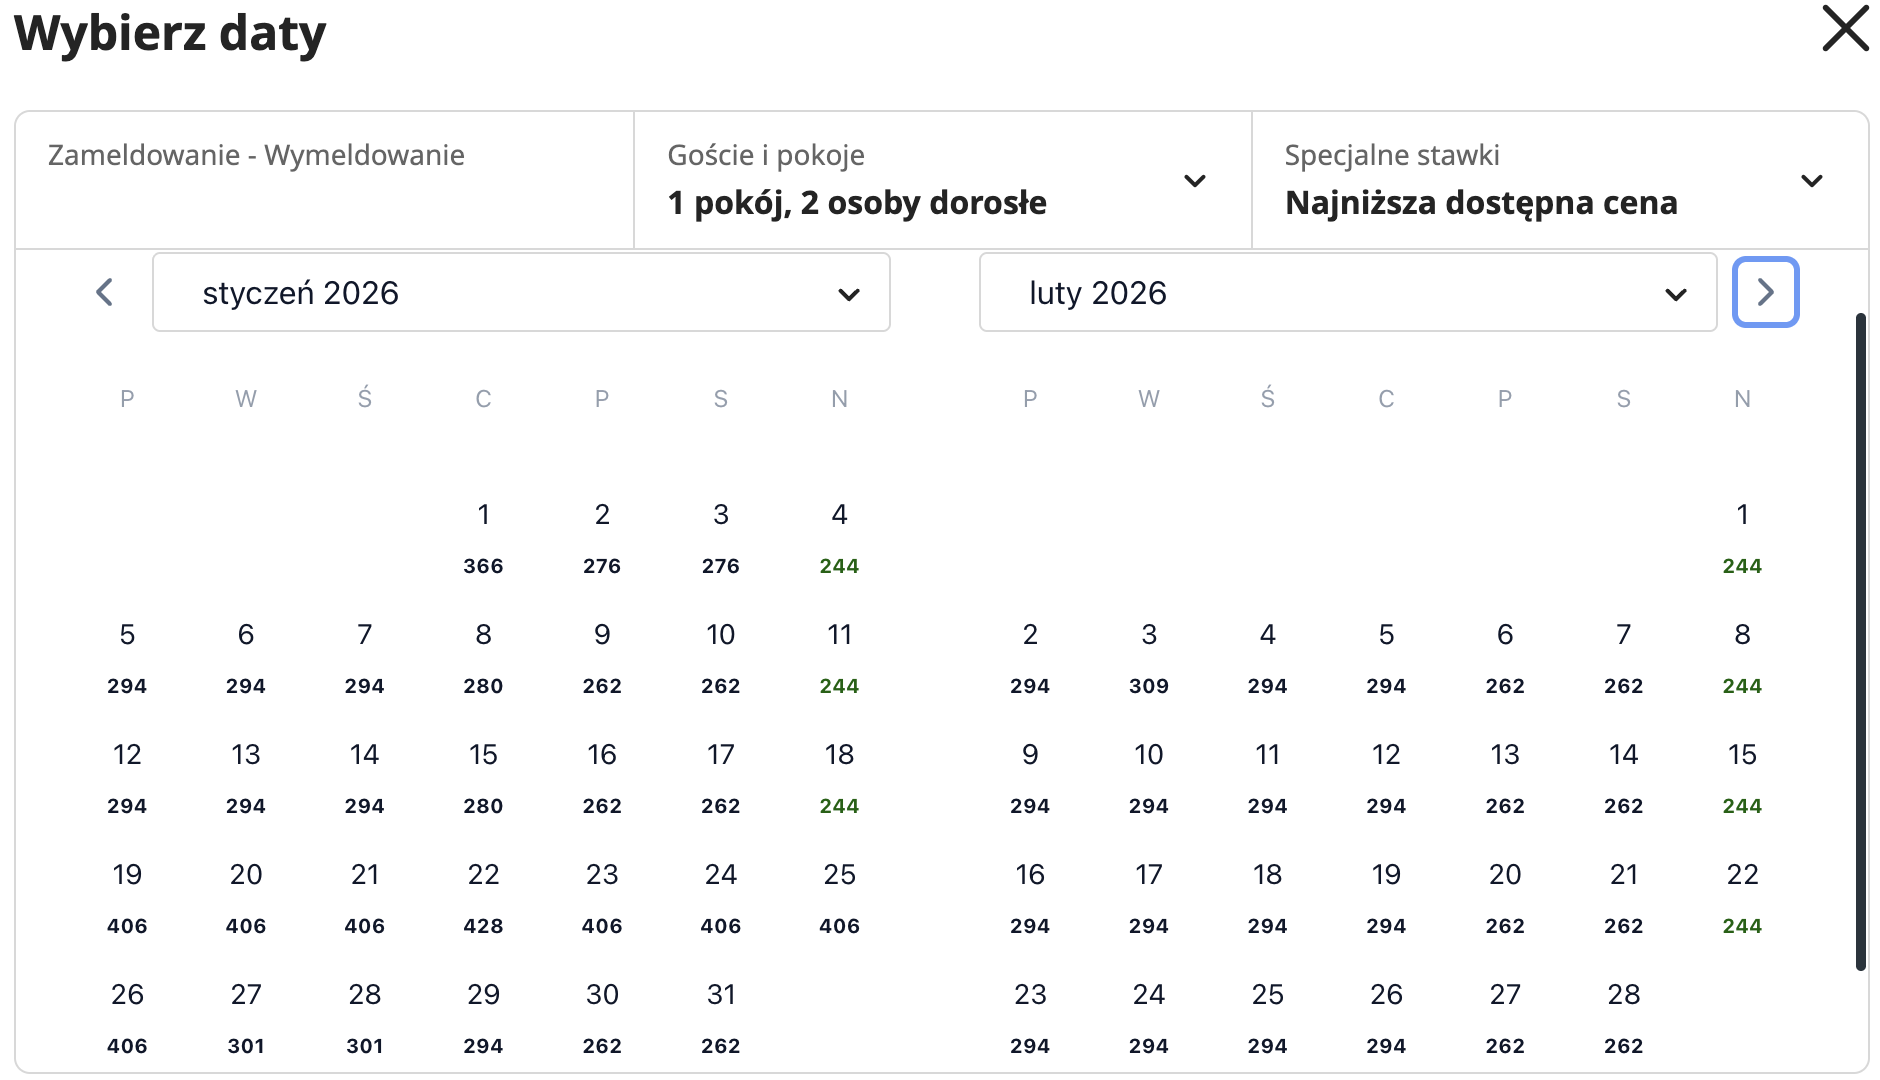This screenshot has width=1880, height=1080.
Task: Select January 1 priced at 366
Action: [x=483, y=536]
